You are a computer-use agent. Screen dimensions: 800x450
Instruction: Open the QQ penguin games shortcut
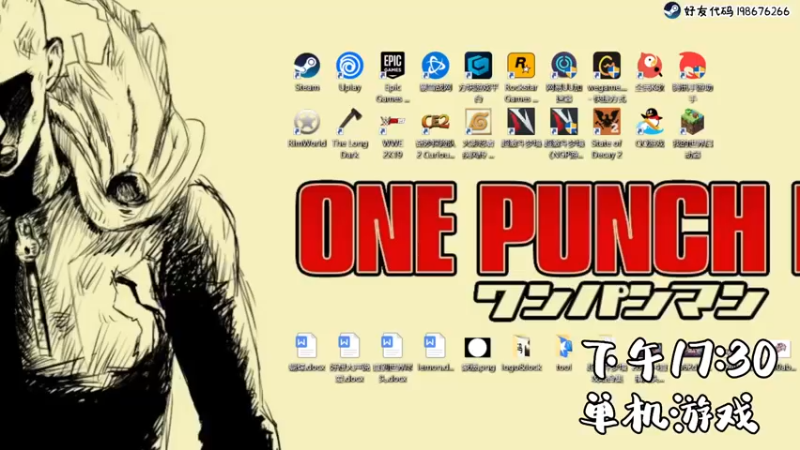click(x=649, y=122)
